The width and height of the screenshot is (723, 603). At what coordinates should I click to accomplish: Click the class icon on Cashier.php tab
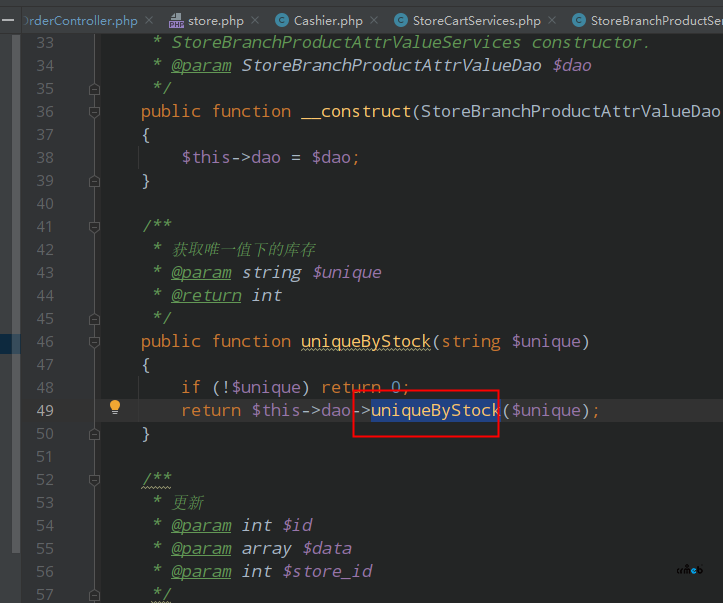click(x=282, y=20)
